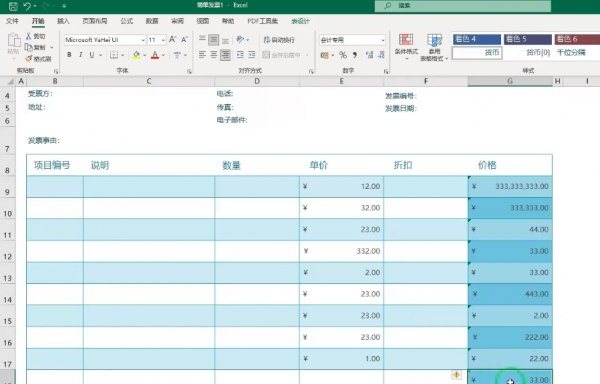The image size is (600, 384).
Task: Expand the Fill Color dropdown arrow
Action: [x=145, y=55]
